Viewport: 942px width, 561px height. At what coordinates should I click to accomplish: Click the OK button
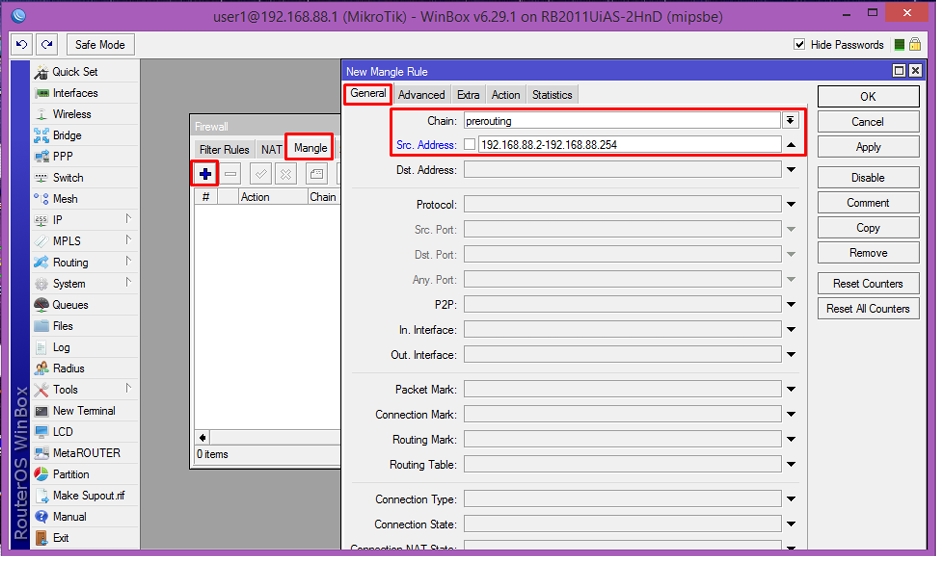click(868, 97)
